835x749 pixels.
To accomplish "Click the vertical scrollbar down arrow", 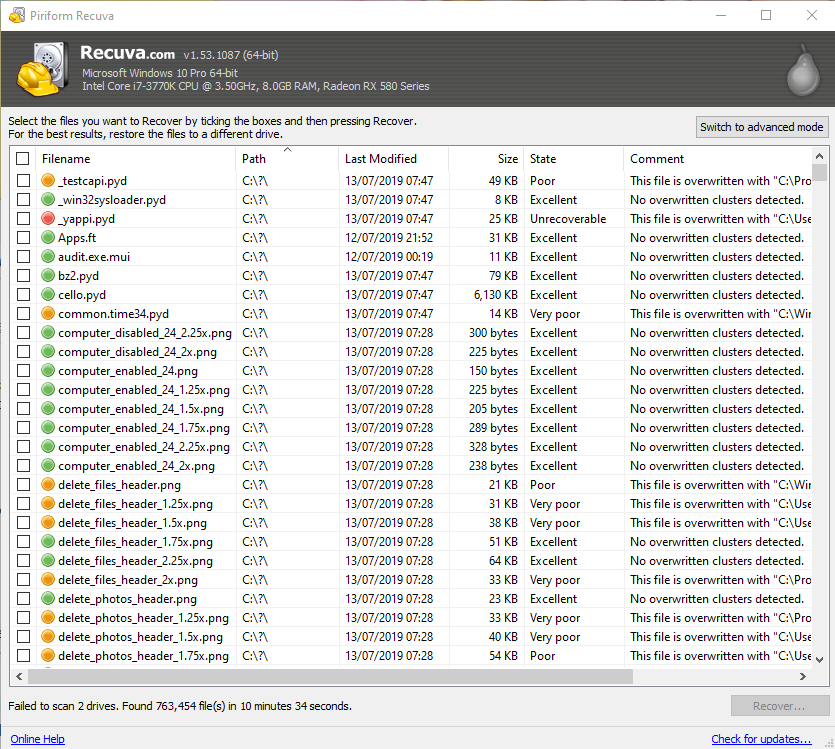I will click(820, 659).
